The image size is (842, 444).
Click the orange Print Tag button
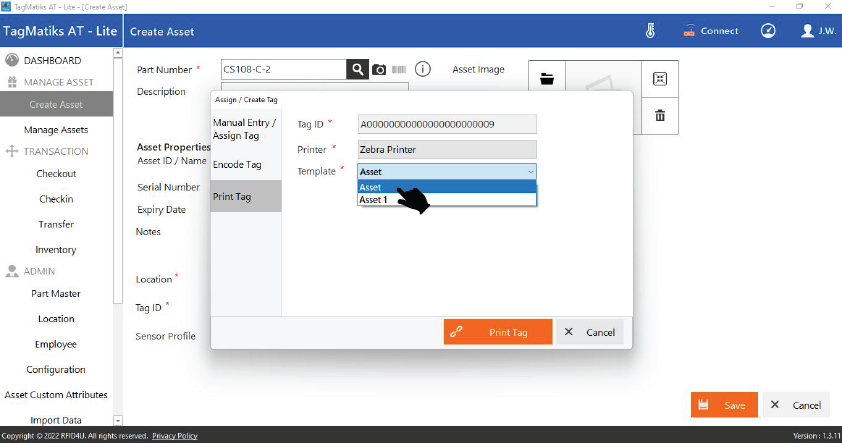click(x=498, y=332)
